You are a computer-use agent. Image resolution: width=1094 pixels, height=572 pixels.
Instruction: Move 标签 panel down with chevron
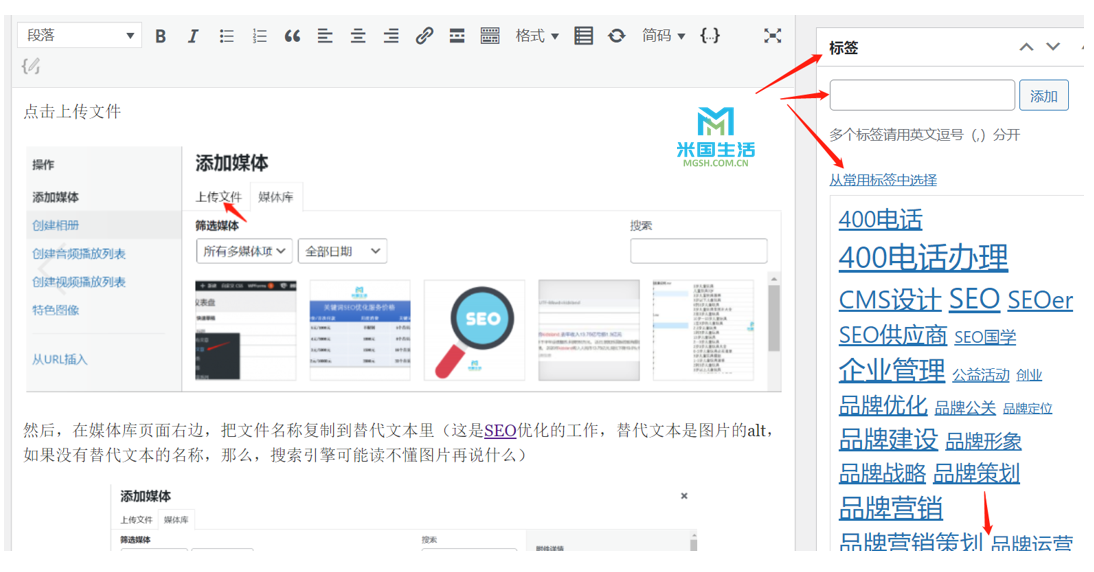1053,47
